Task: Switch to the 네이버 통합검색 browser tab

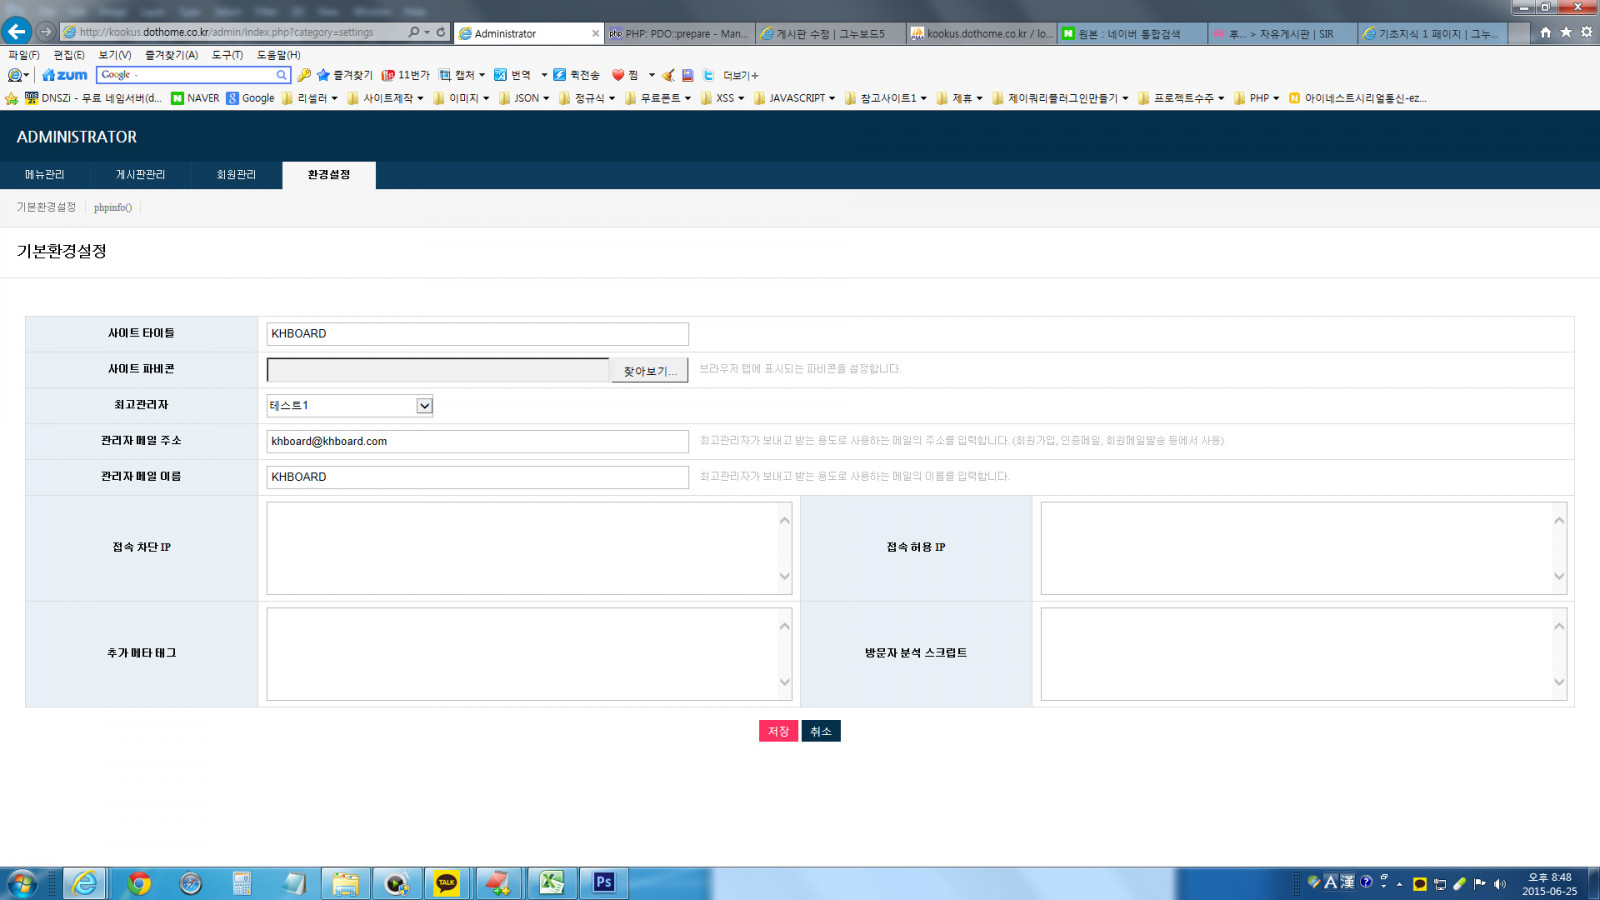Action: [x=1132, y=33]
